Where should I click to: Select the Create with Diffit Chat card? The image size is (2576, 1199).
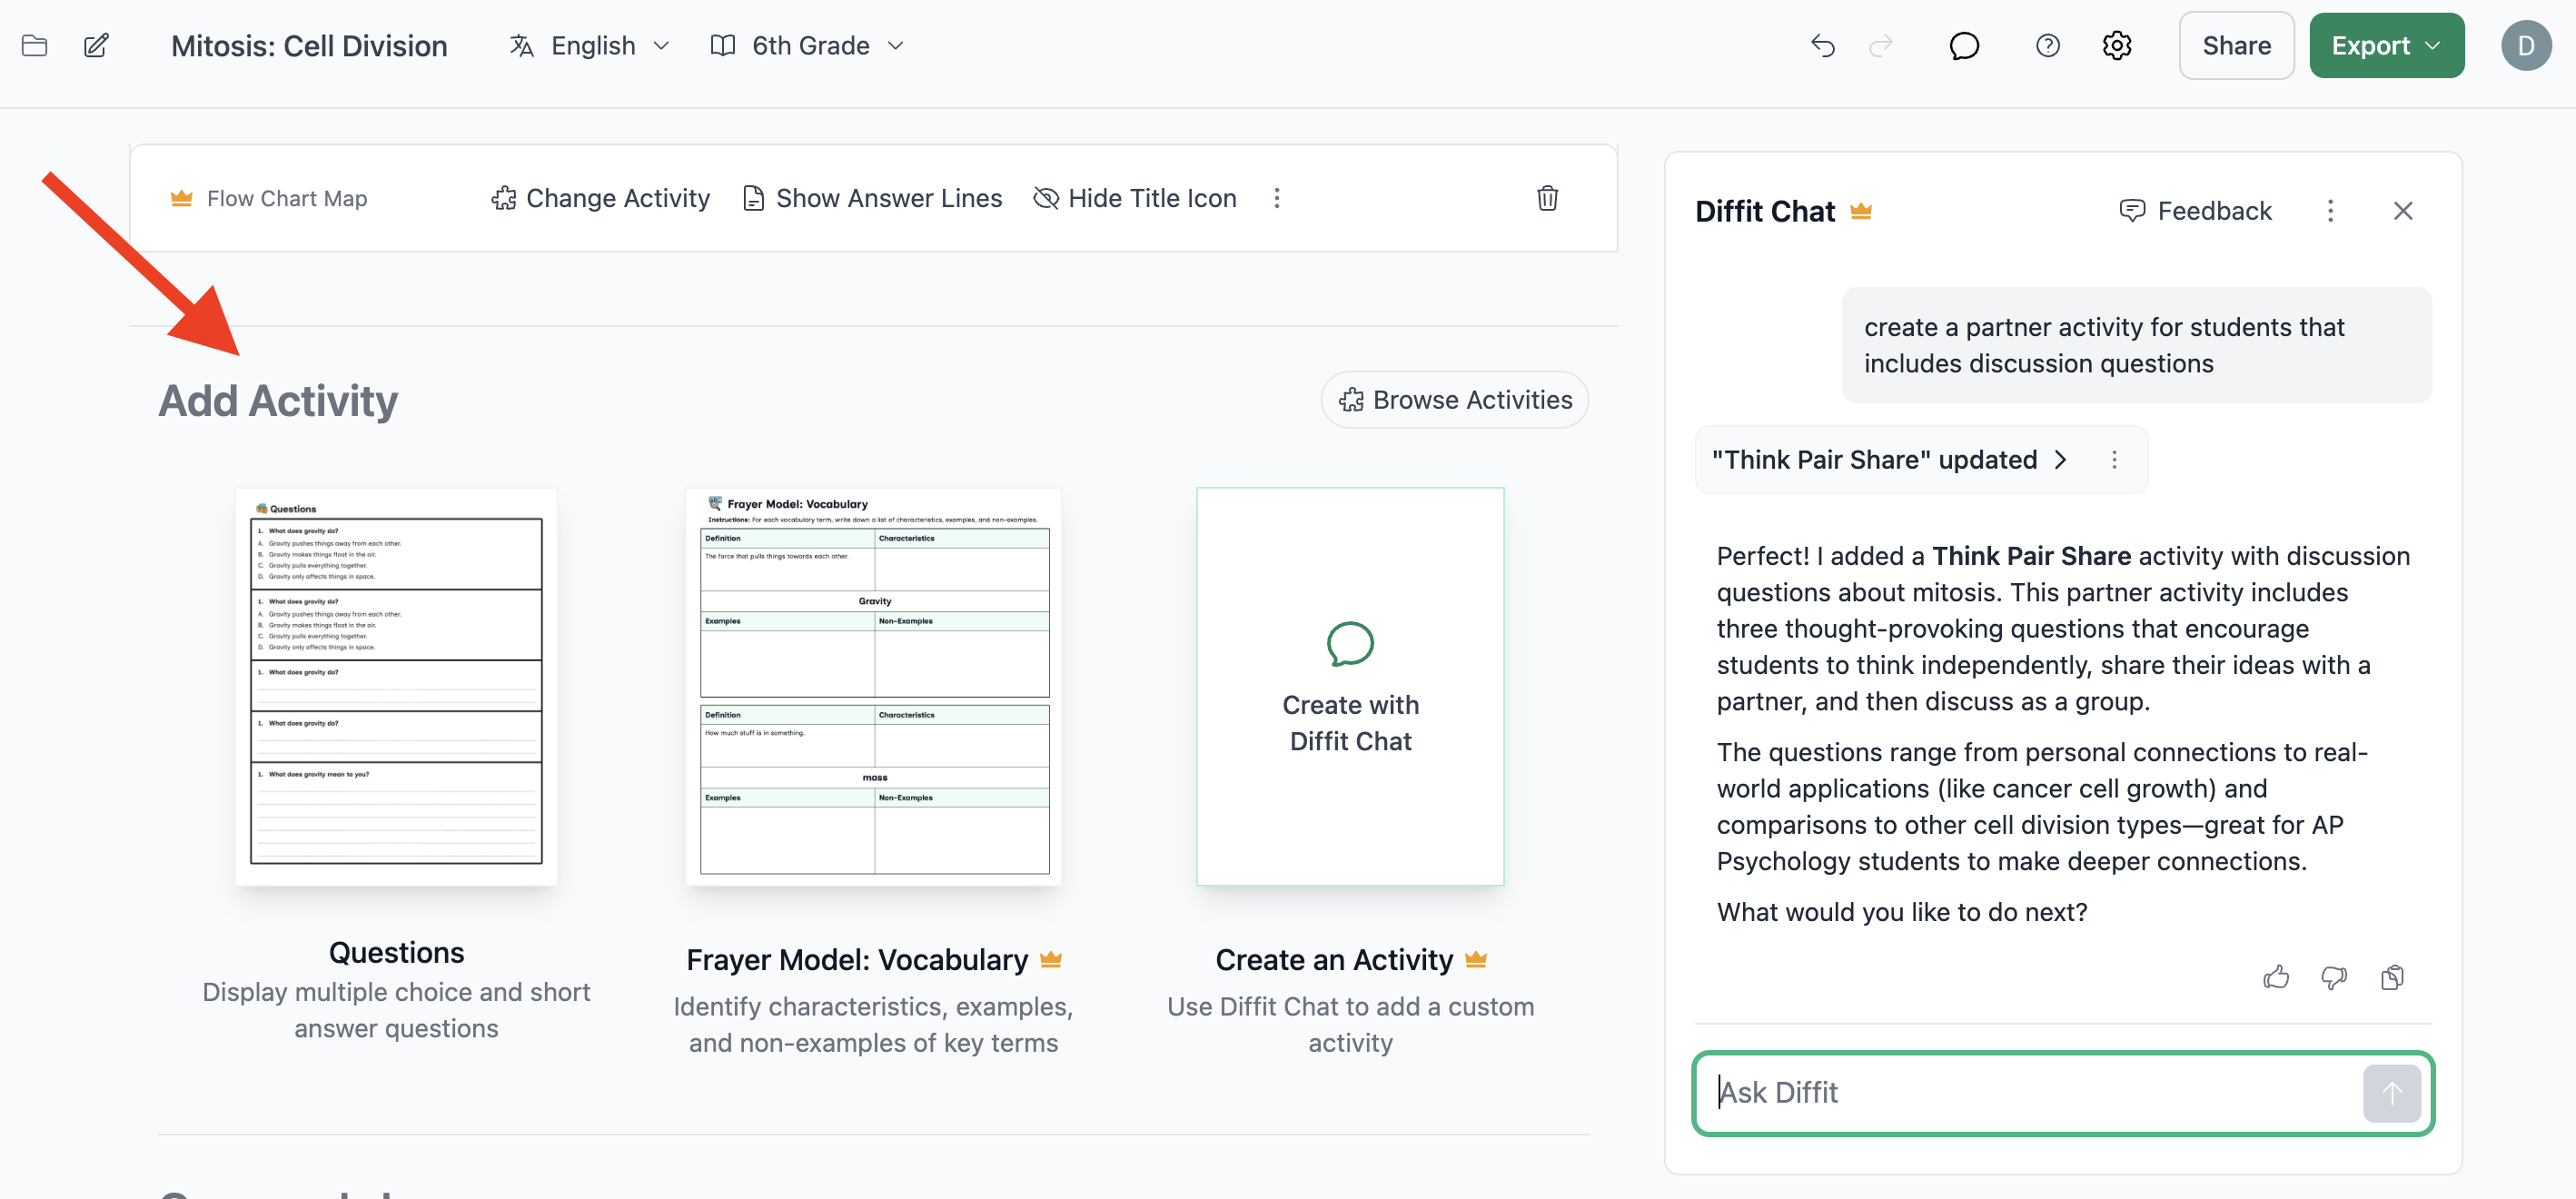tap(1350, 686)
